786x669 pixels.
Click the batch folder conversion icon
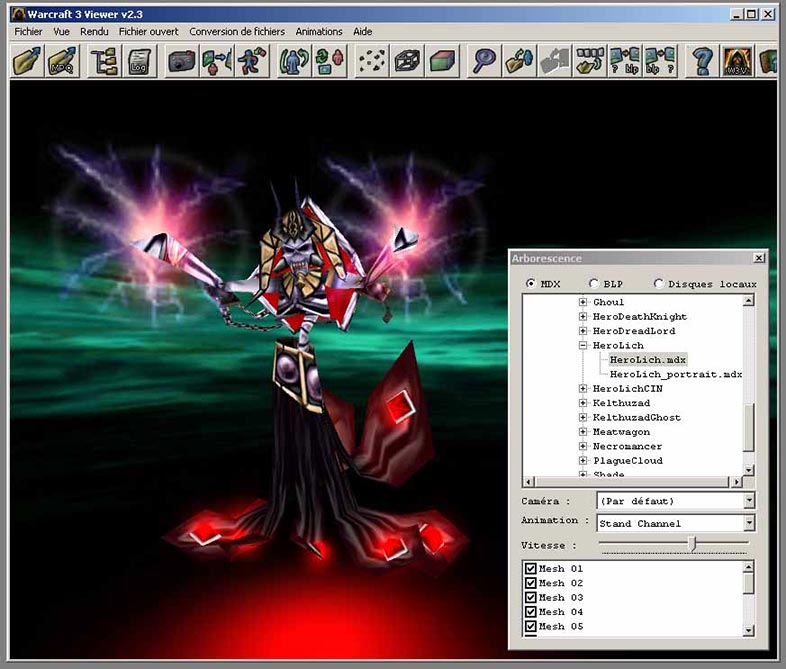click(x=590, y=61)
